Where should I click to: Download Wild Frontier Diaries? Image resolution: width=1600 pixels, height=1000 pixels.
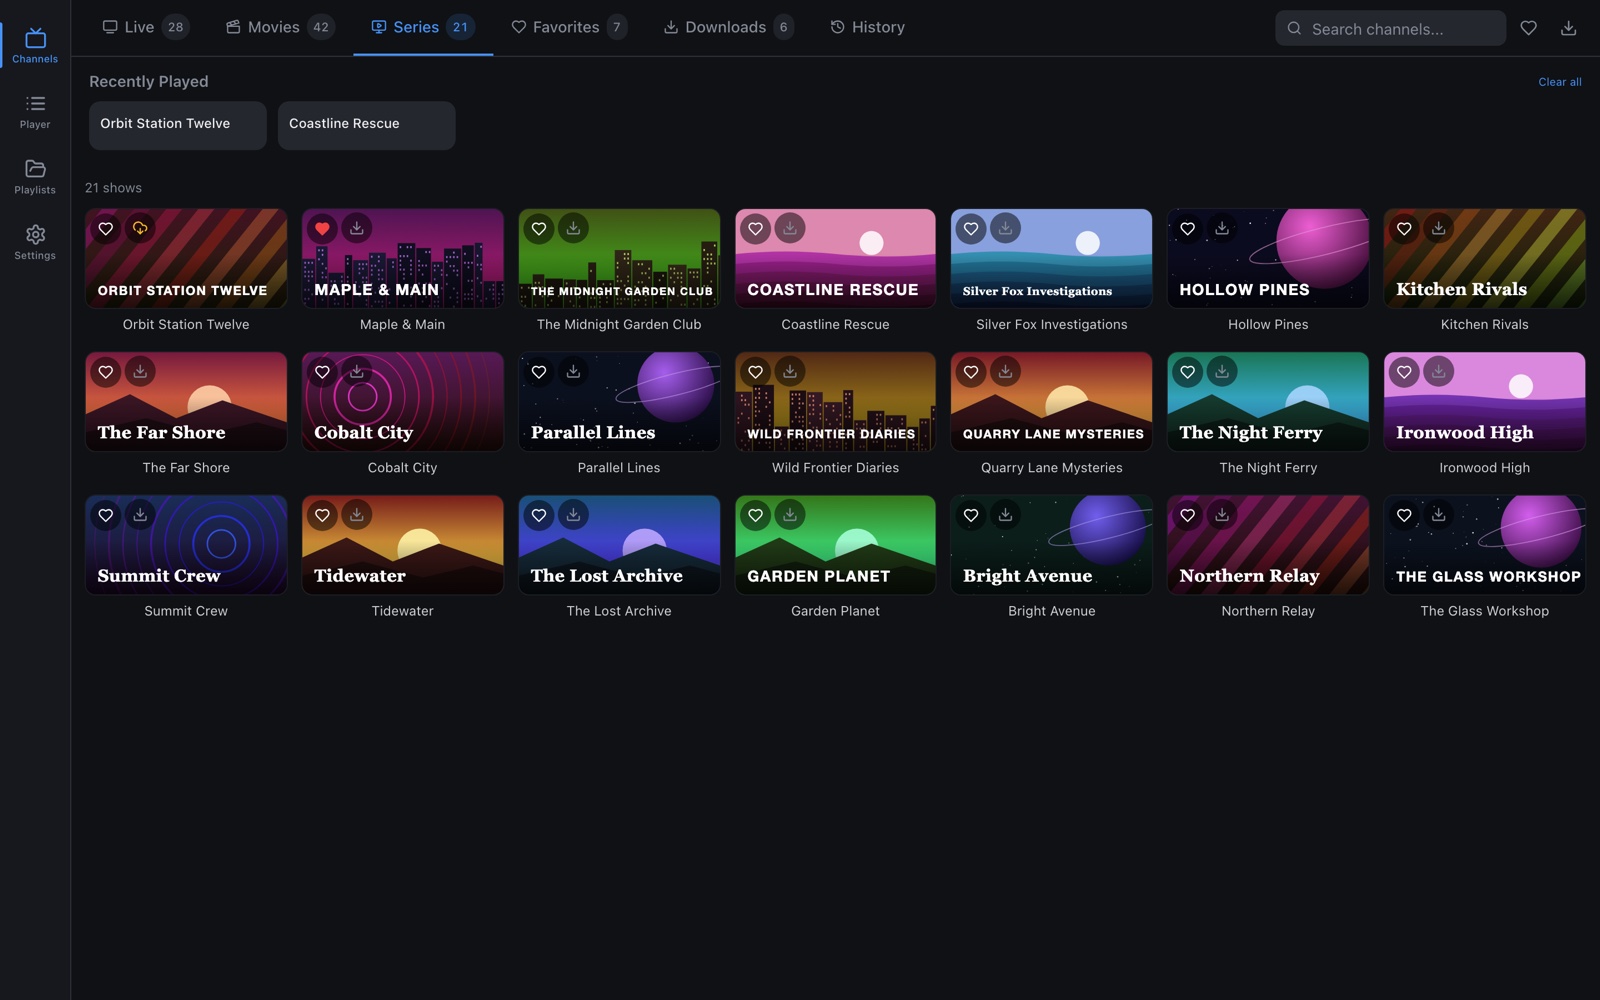pos(790,372)
